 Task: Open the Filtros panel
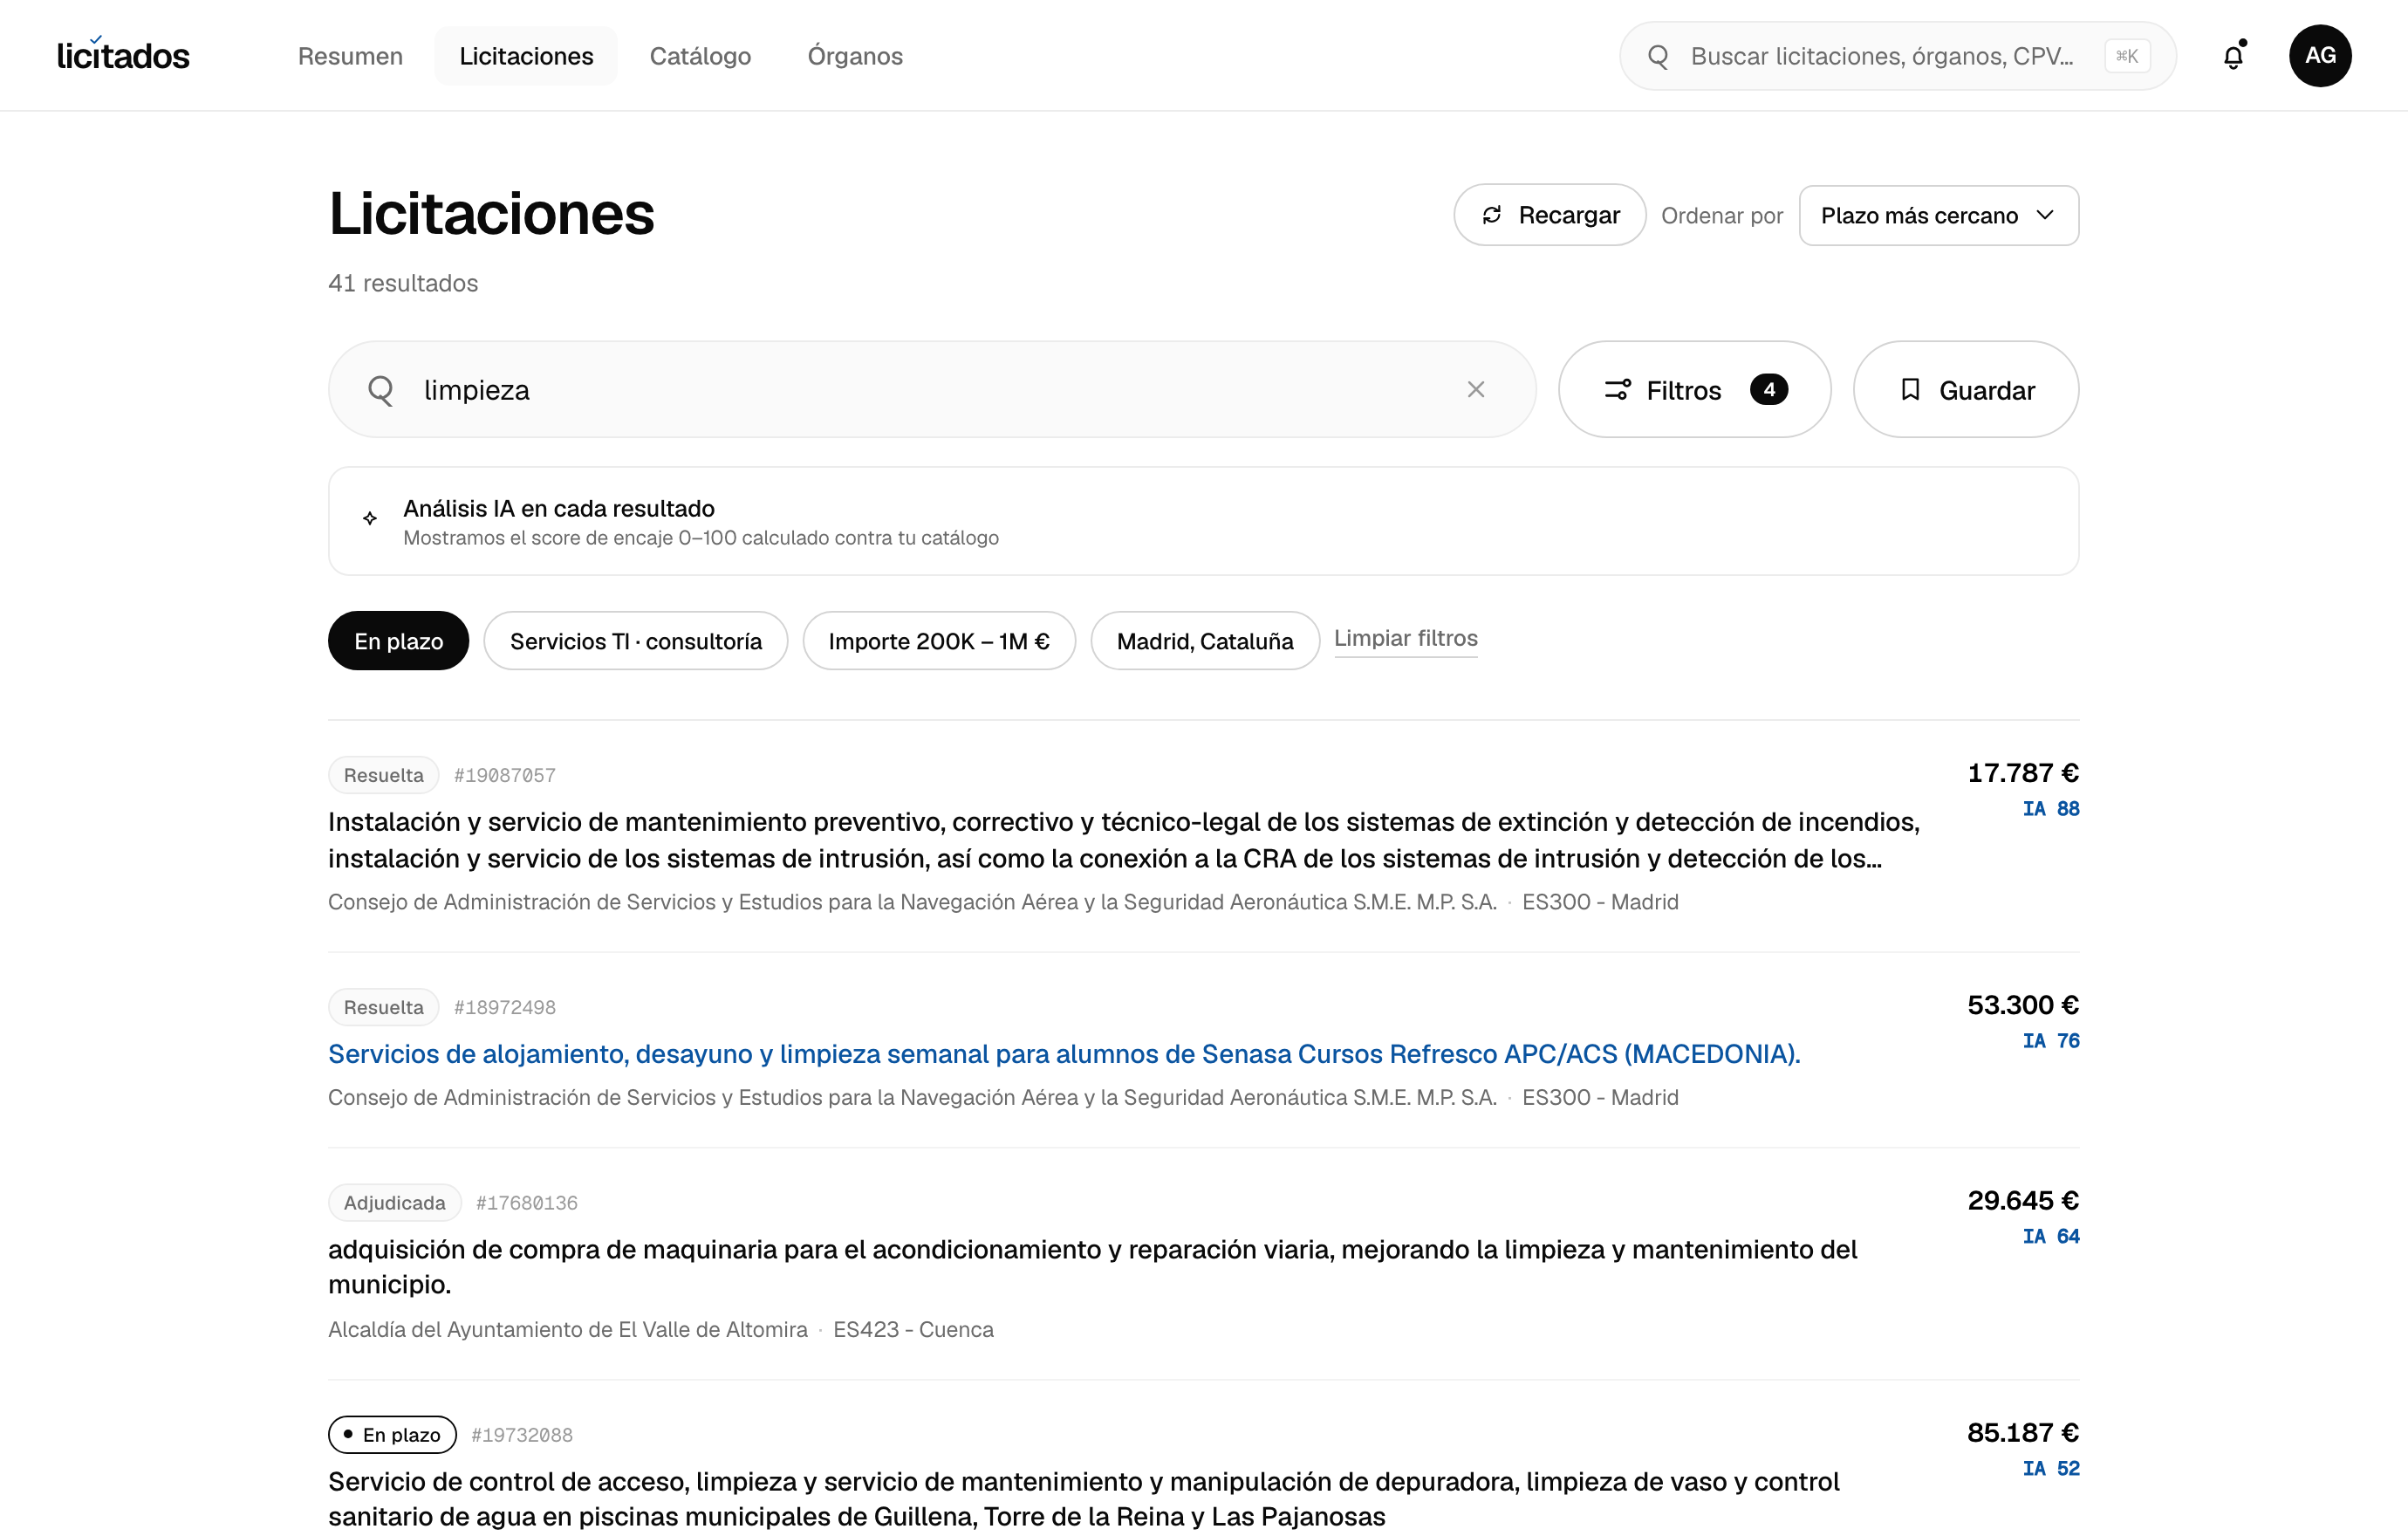point(1694,389)
